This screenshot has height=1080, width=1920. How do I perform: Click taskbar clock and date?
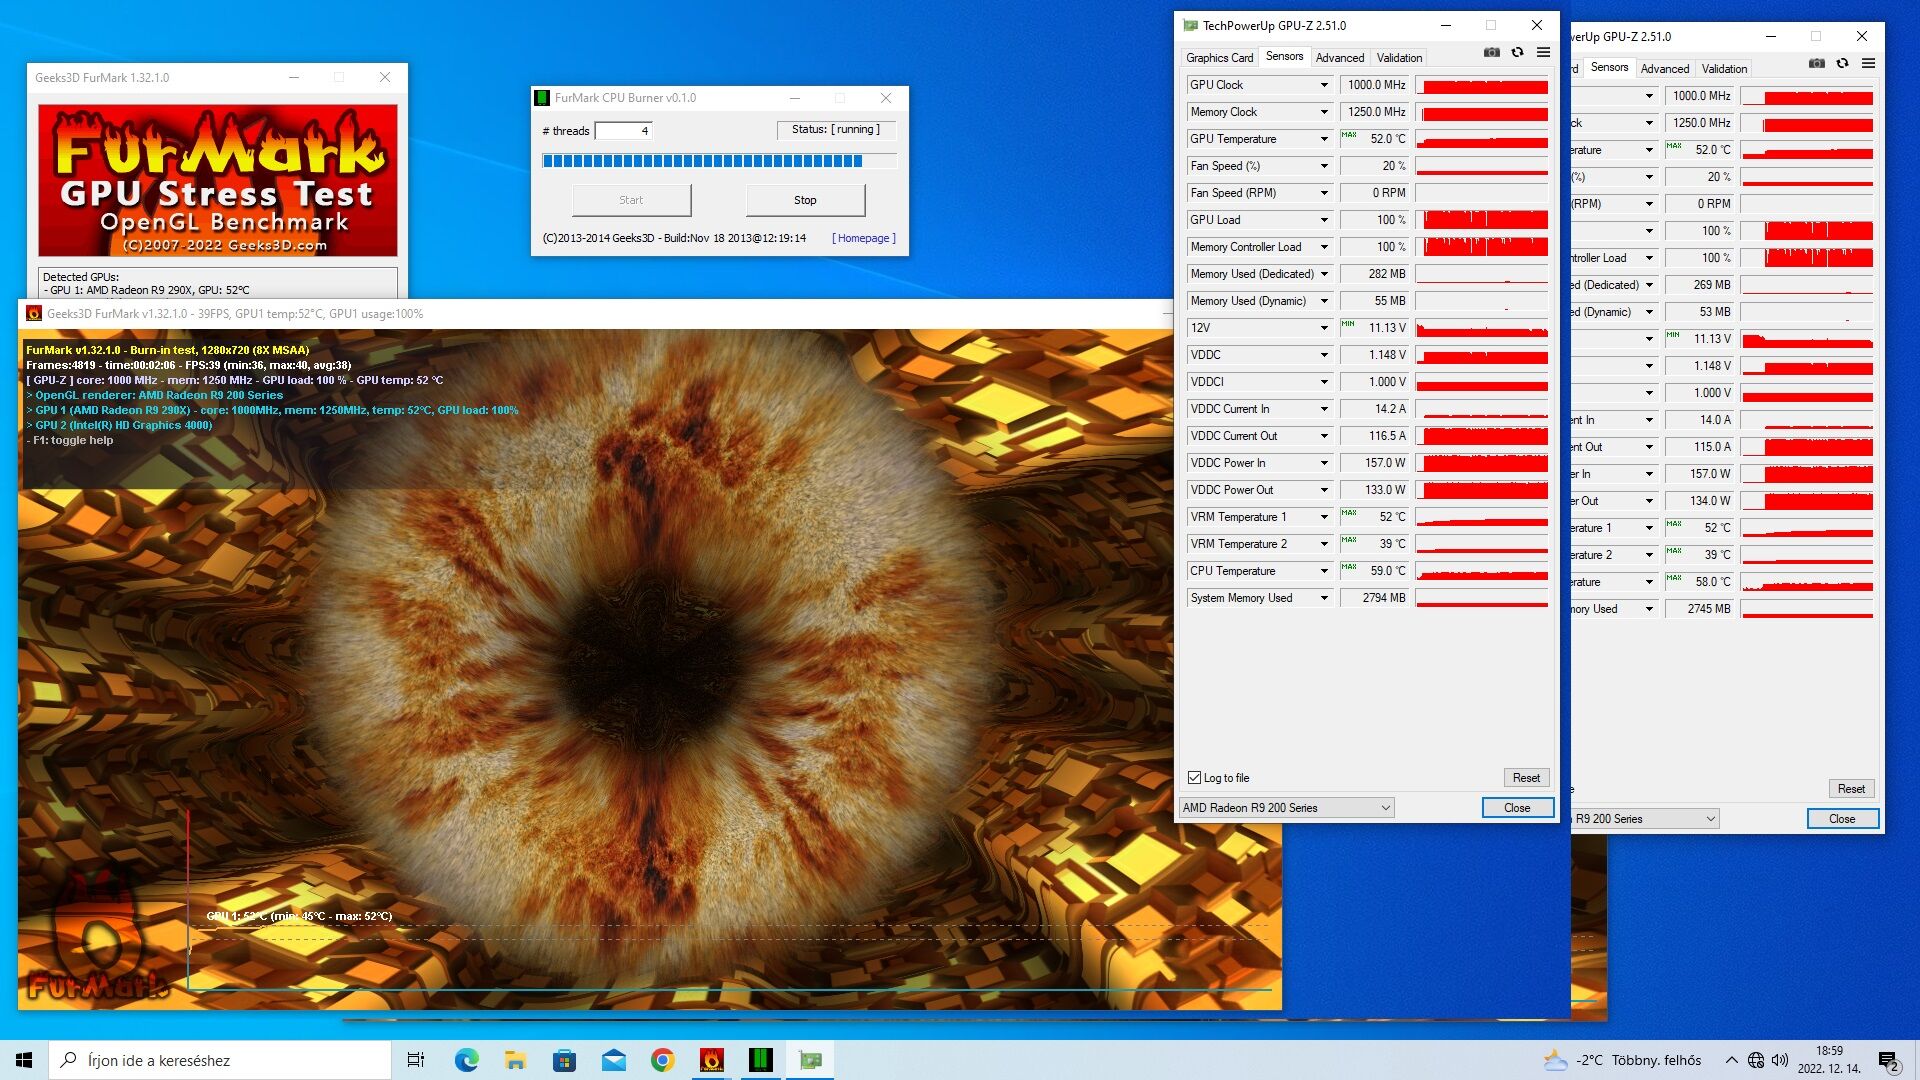tap(1829, 1060)
